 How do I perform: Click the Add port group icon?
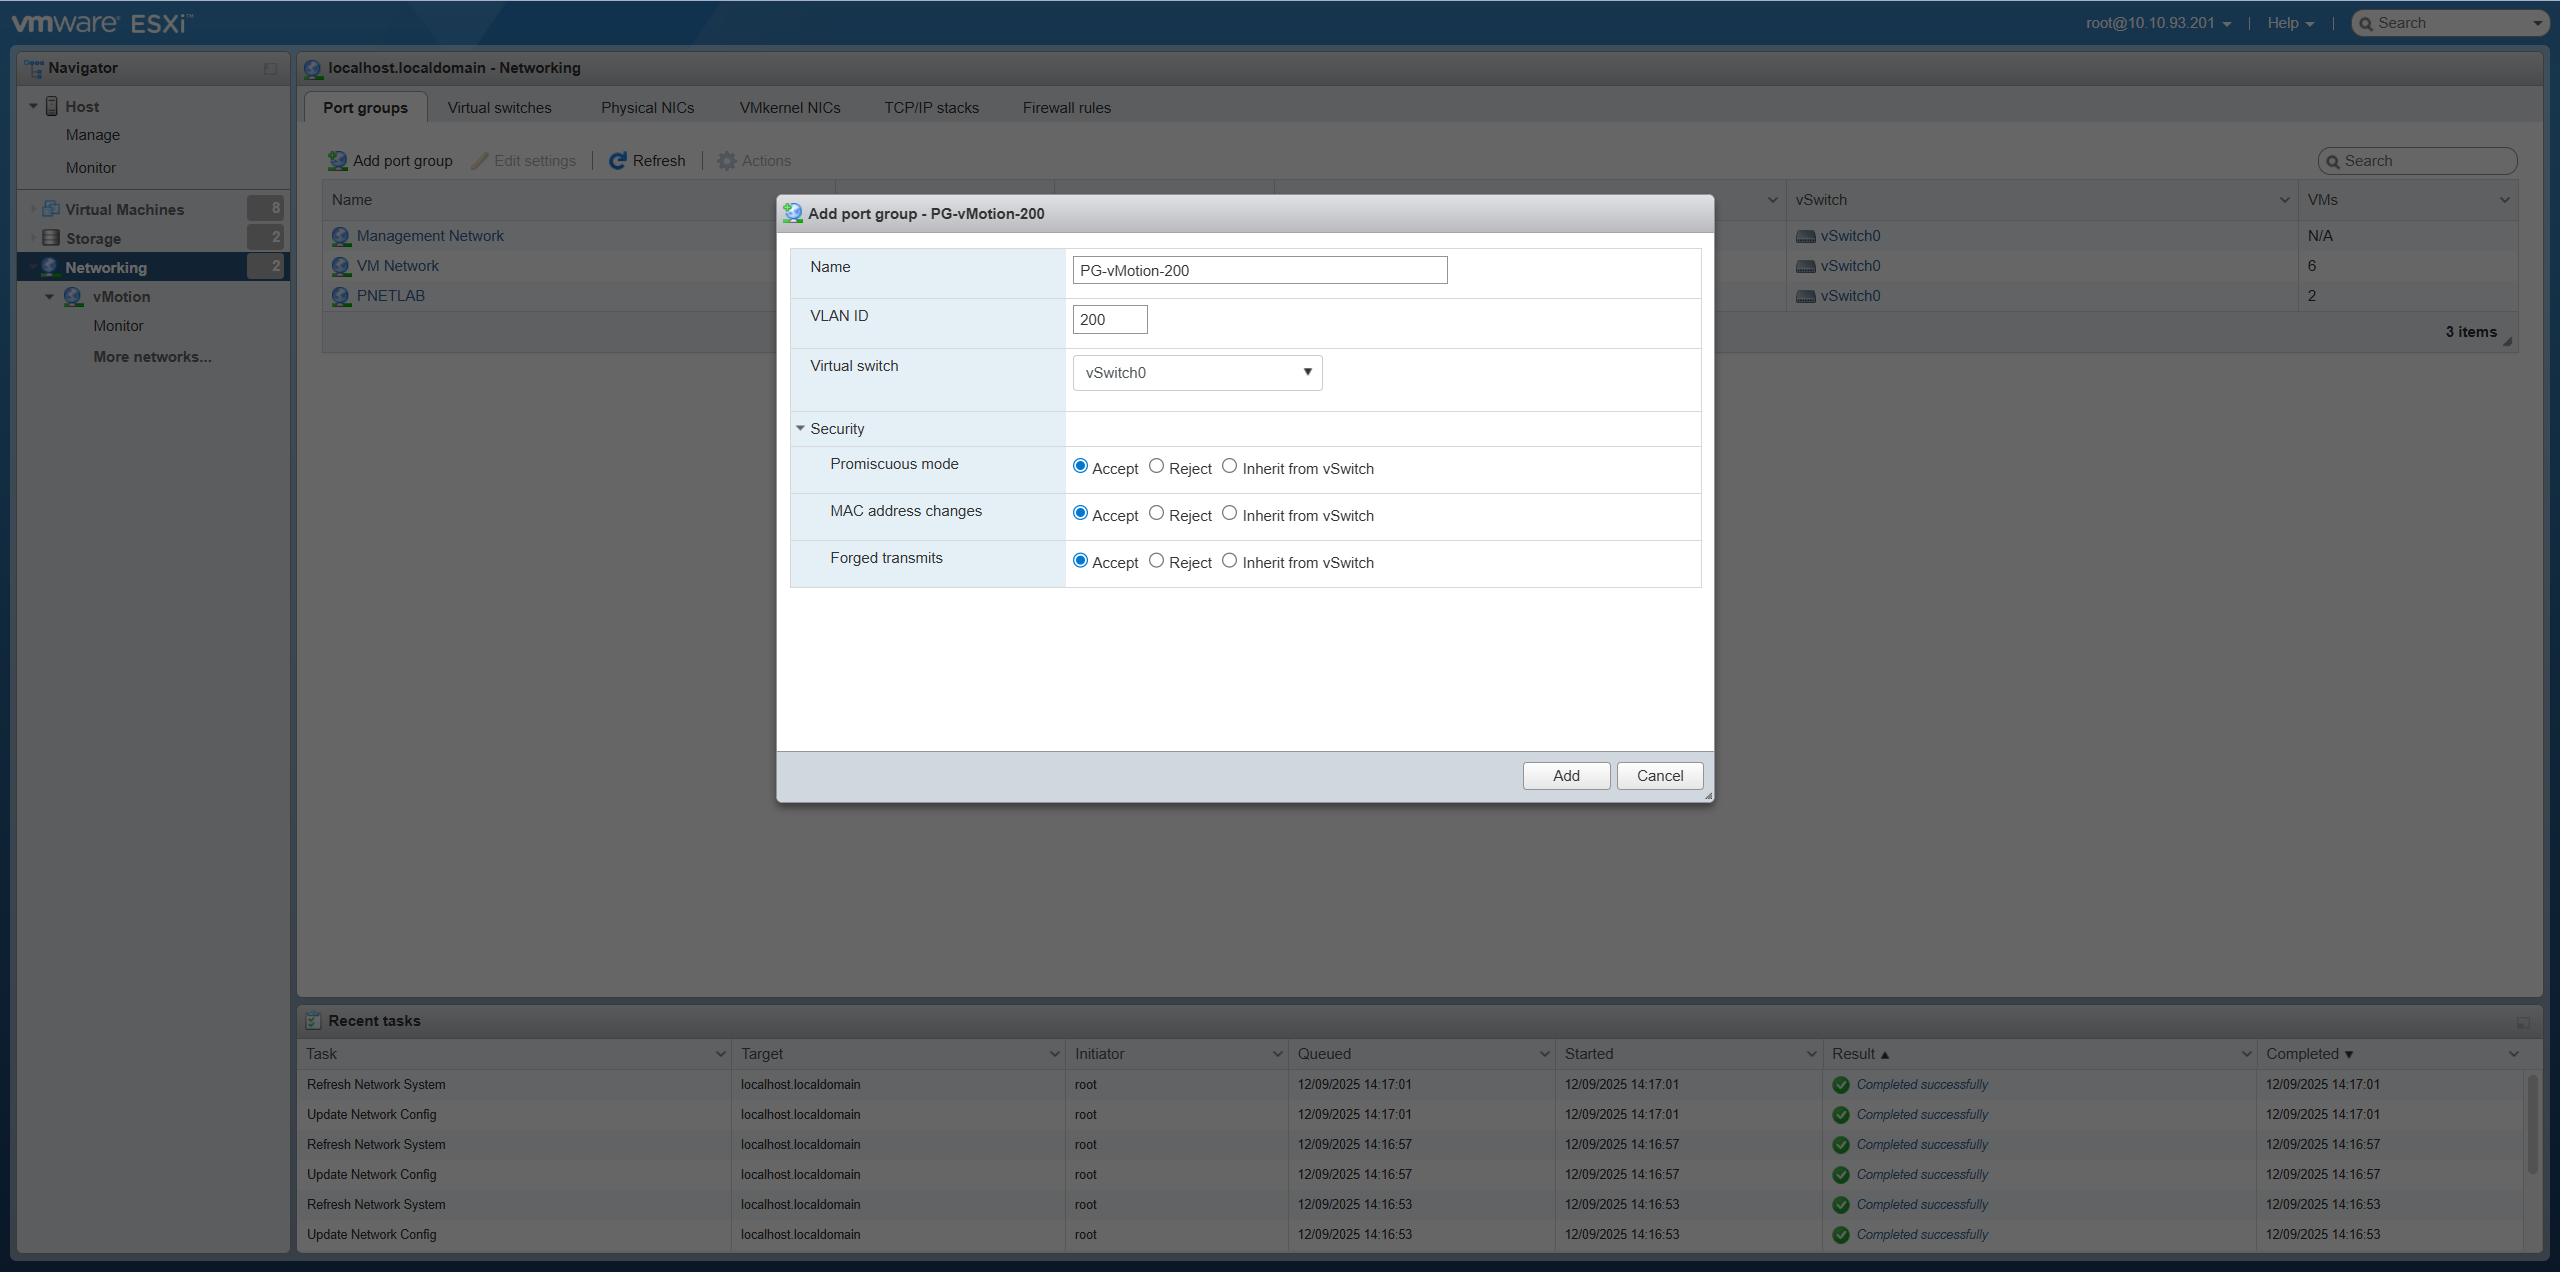(x=336, y=160)
